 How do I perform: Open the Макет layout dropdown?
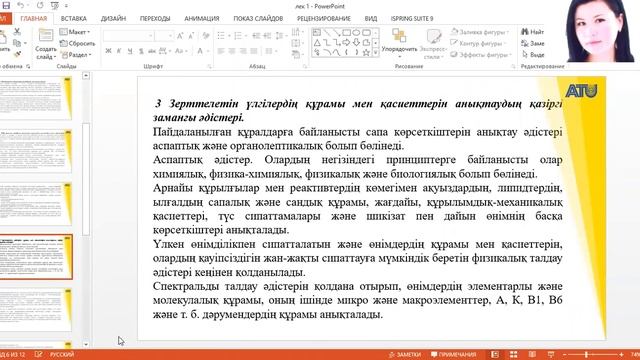pos(75,31)
